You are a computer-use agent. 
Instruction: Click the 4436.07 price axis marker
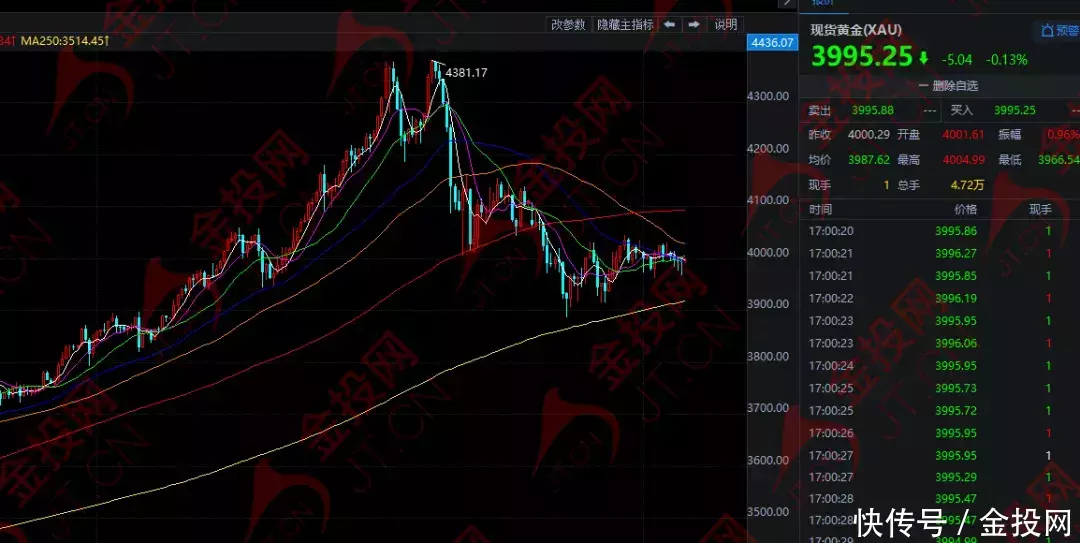pos(772,43)
